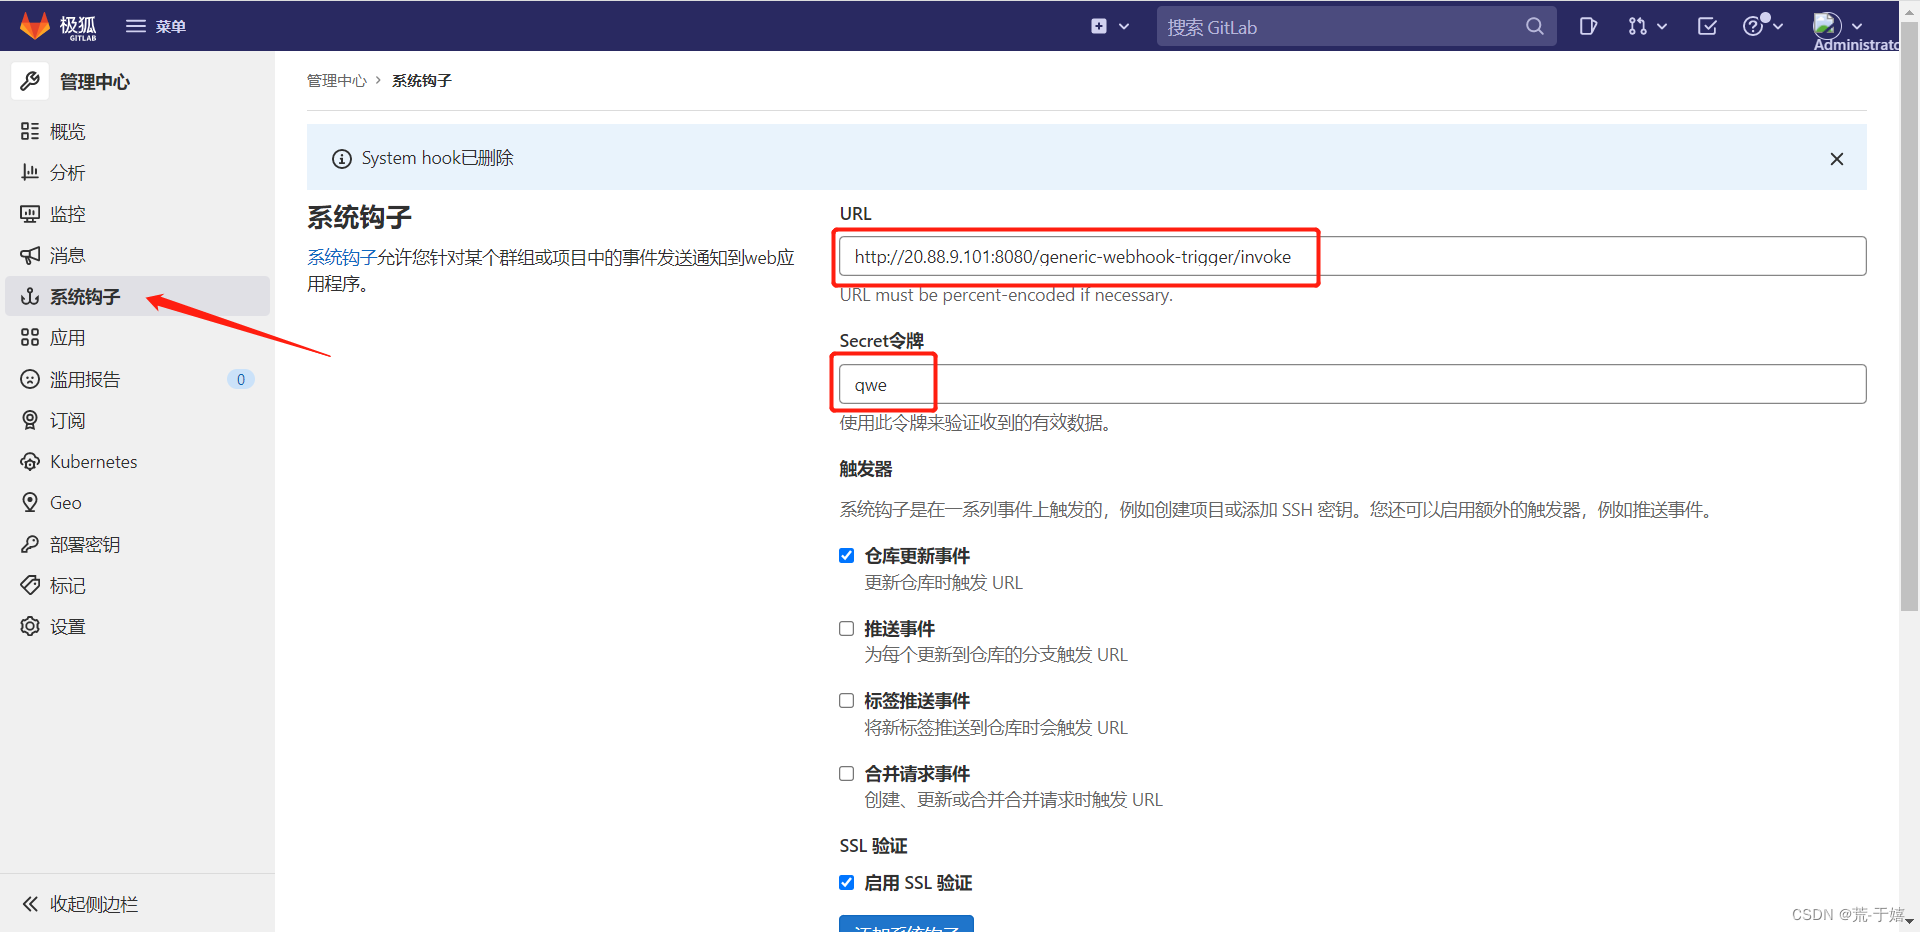Click the create new plus icon
Viewport: 1920px width, 932px height.
[x=1099, y=26]
